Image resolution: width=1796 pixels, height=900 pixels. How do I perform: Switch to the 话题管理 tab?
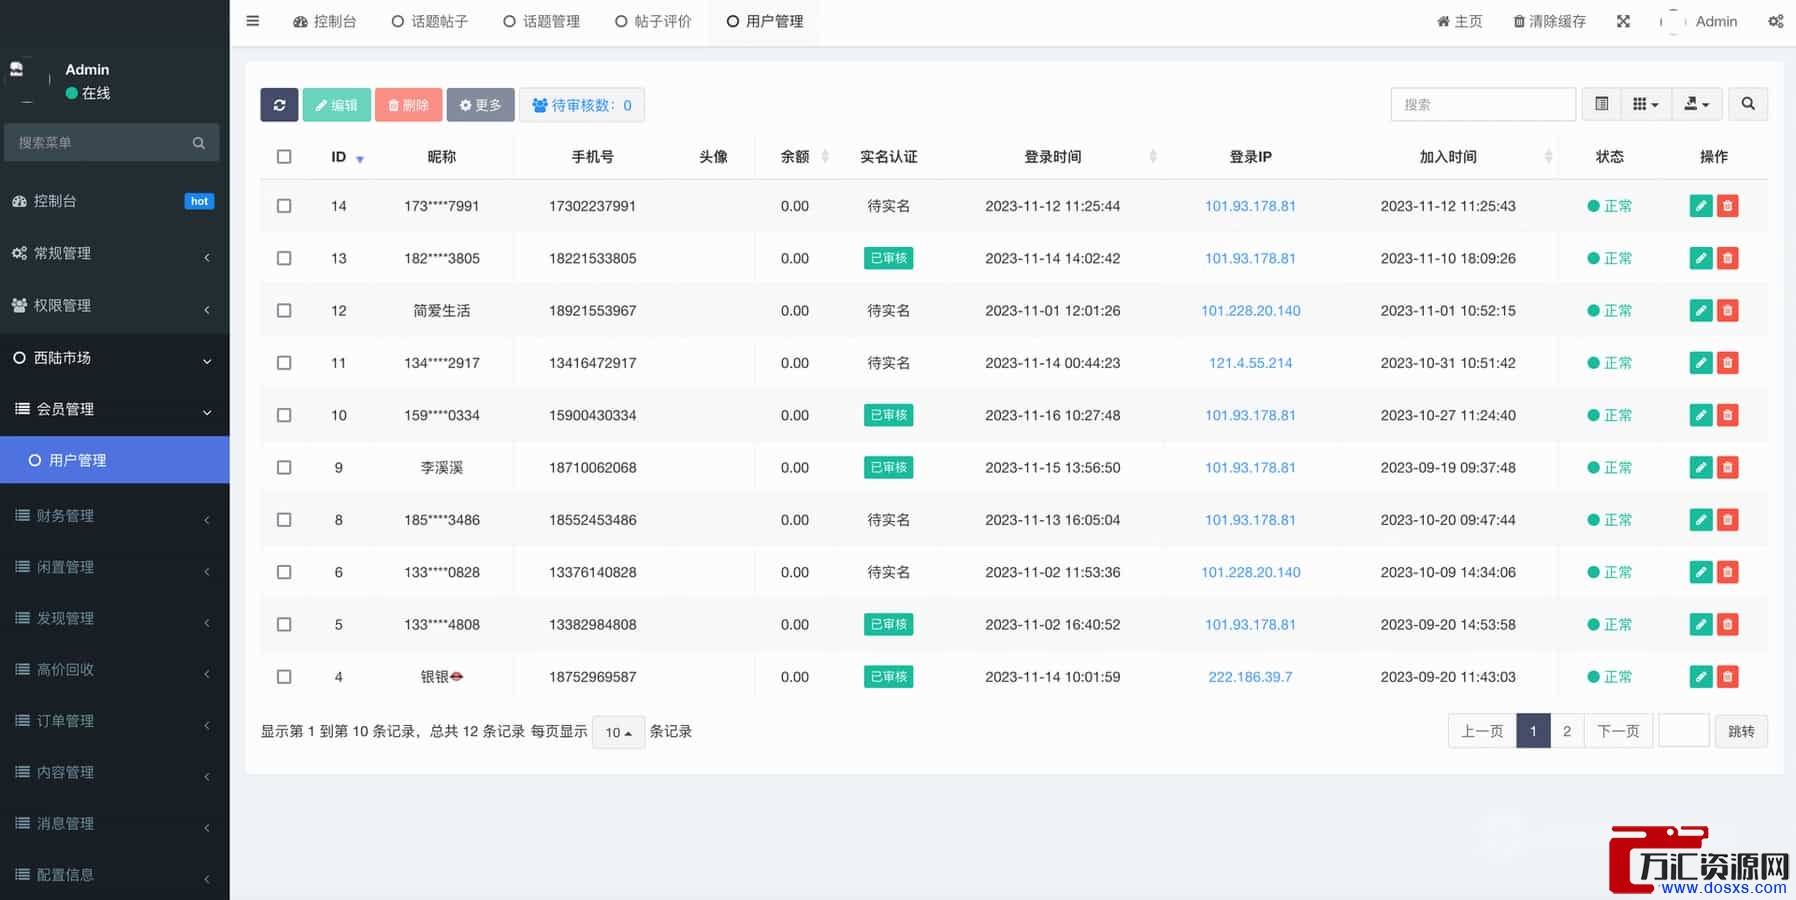point(541,21)
